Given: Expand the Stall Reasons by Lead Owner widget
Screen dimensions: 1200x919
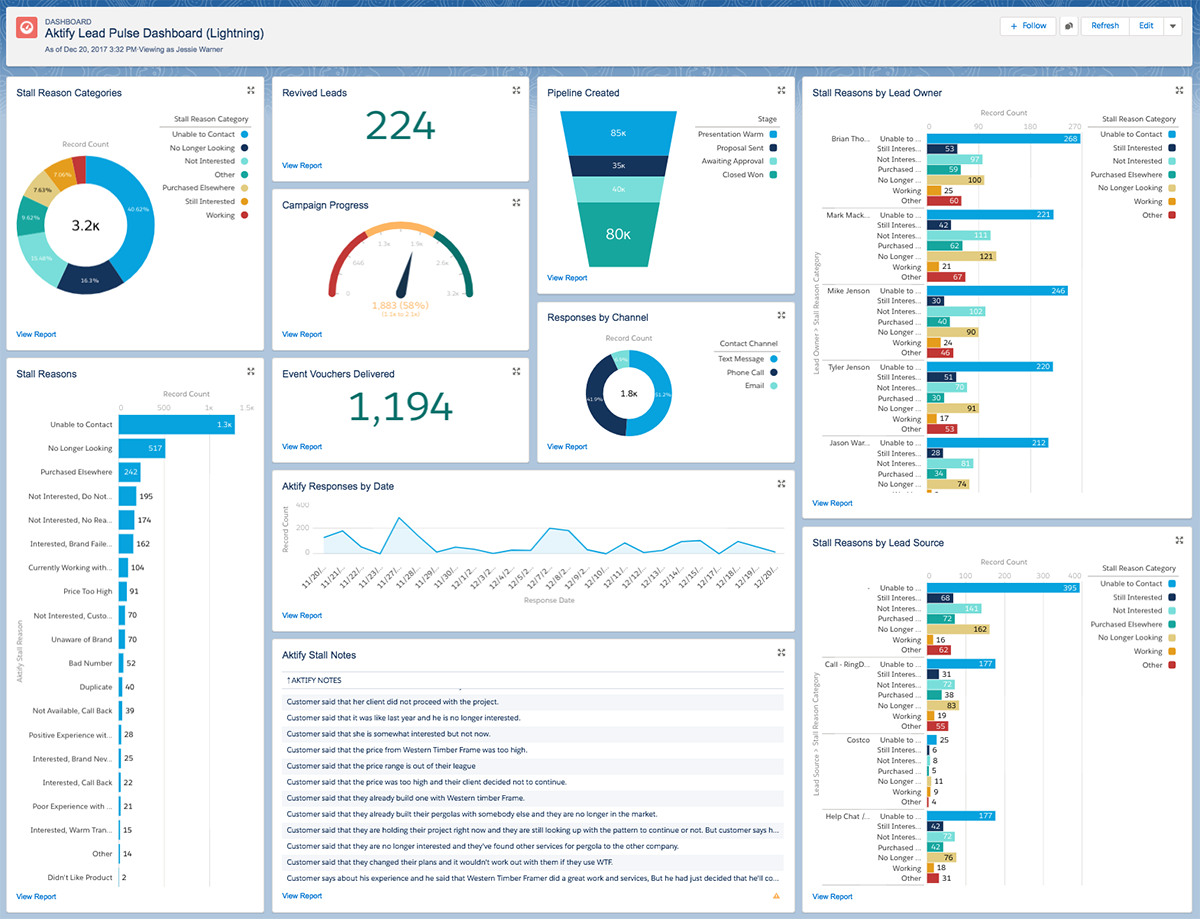Looking at the screenshot, I should pos(1179,91).
